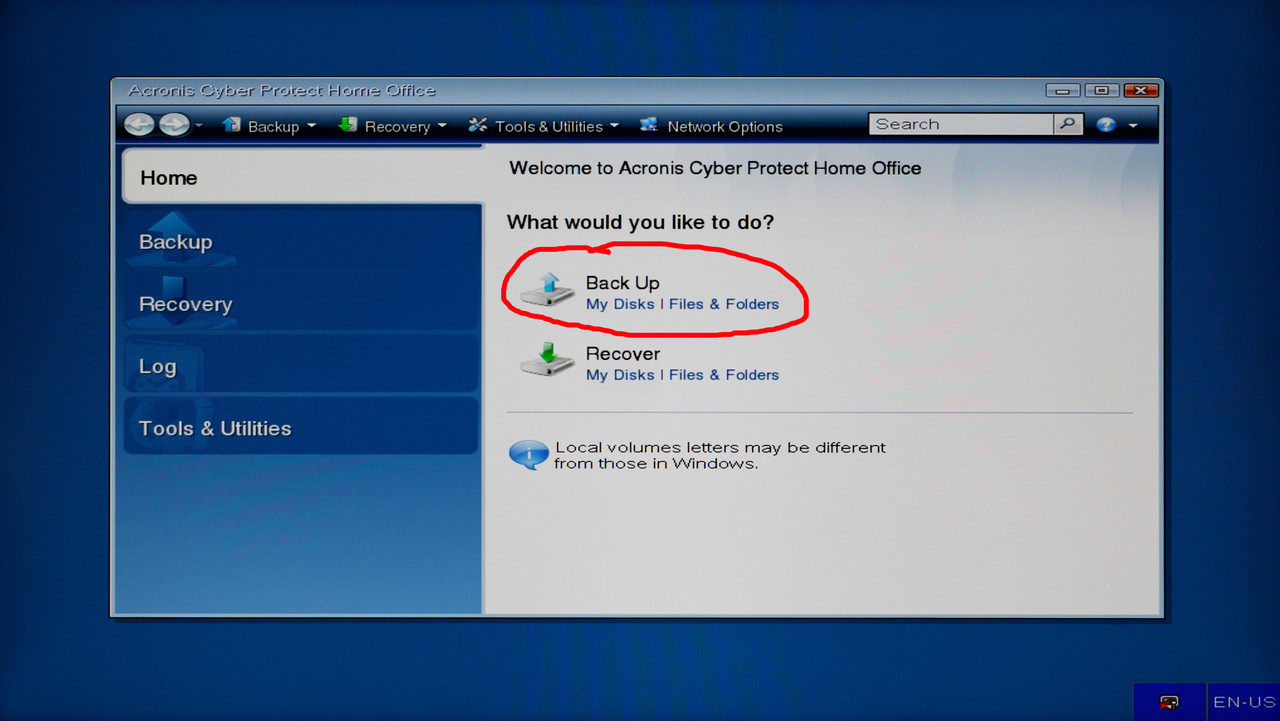Image resolution: width=1280 pixels, height=721 pixels.
Task: Click the blue Help question mark icon
Action: tap(1106, 125)
